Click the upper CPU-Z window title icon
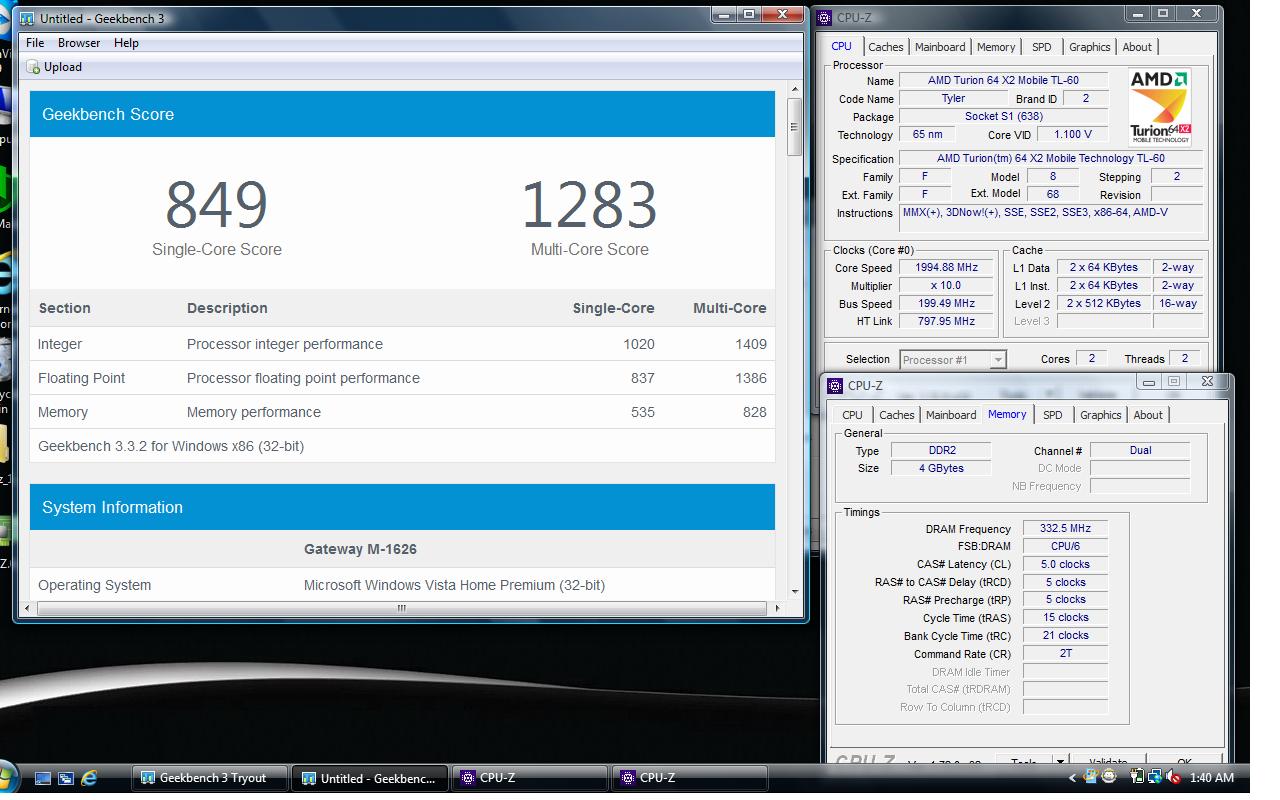Viewport: 1280px width, 800px height. 824,17
